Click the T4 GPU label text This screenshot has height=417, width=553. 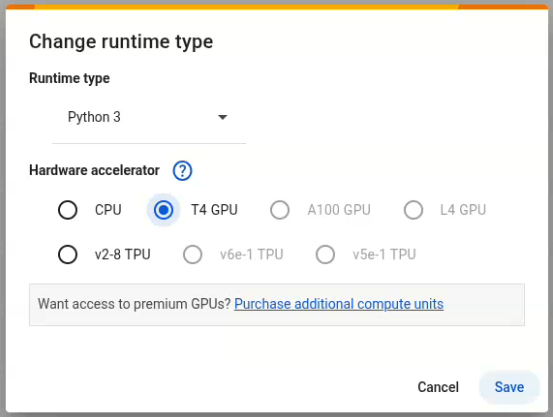214,210
